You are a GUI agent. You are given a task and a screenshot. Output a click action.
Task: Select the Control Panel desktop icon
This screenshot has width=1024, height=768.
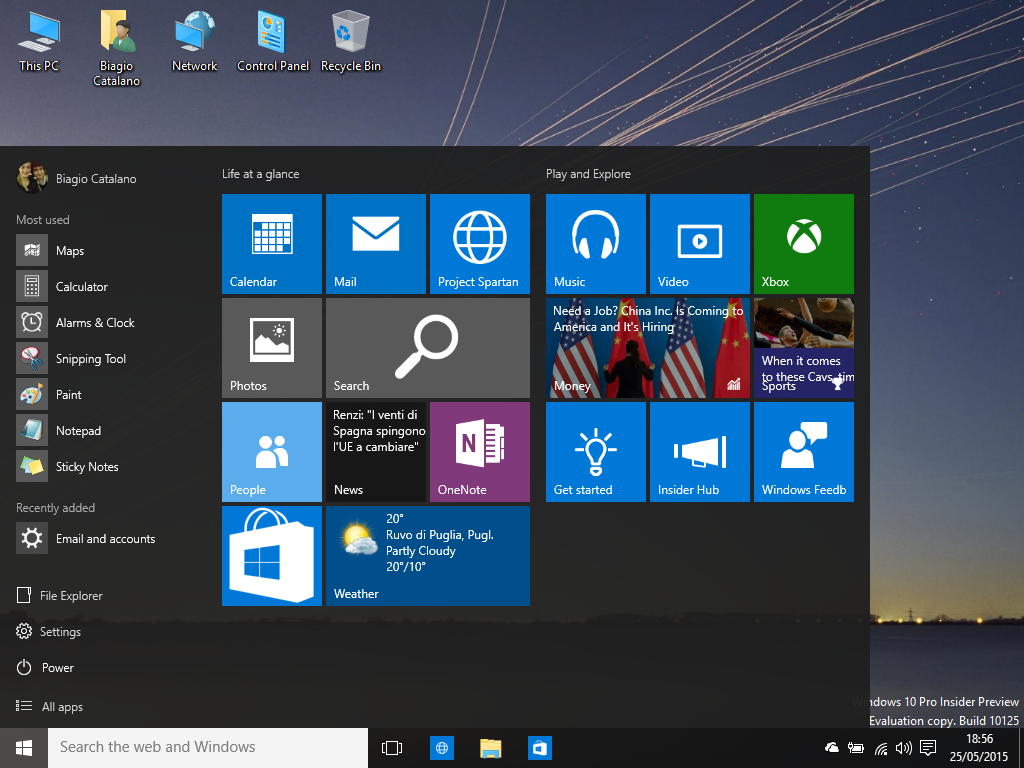click(x=273, y=41)
